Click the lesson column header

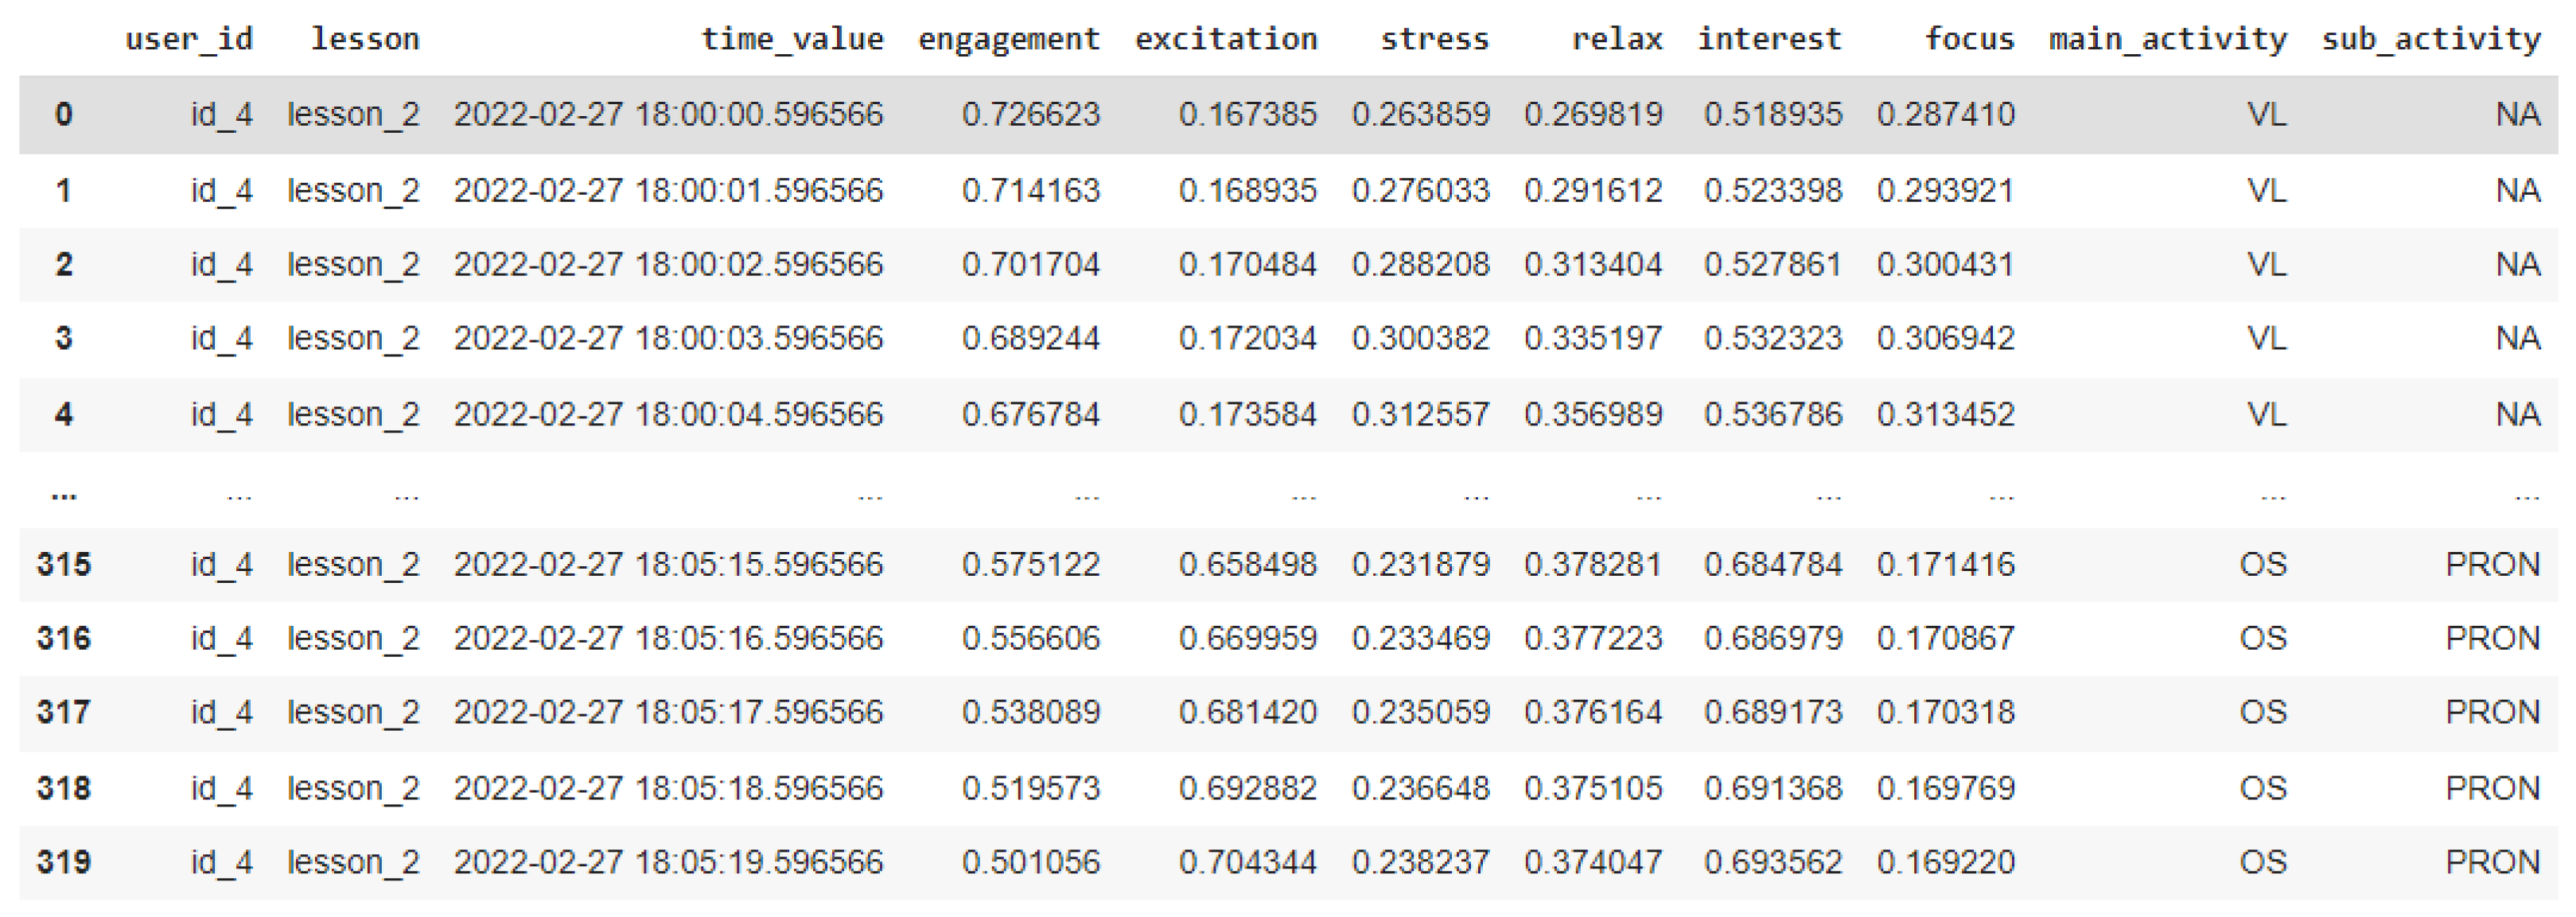[x=364, y=39]
